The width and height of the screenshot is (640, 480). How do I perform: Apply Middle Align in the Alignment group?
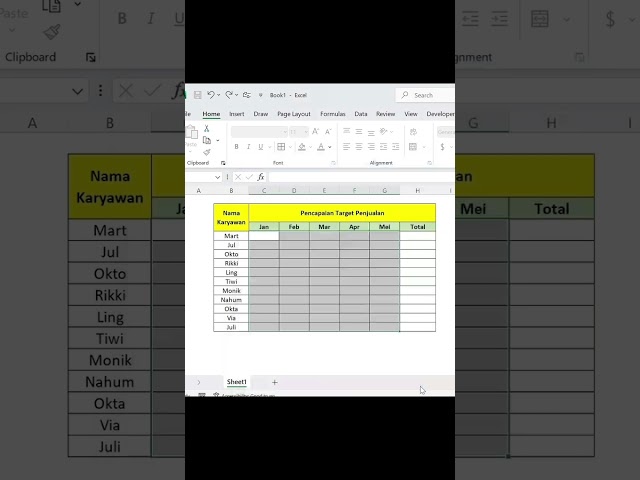[x=359, y=131]
